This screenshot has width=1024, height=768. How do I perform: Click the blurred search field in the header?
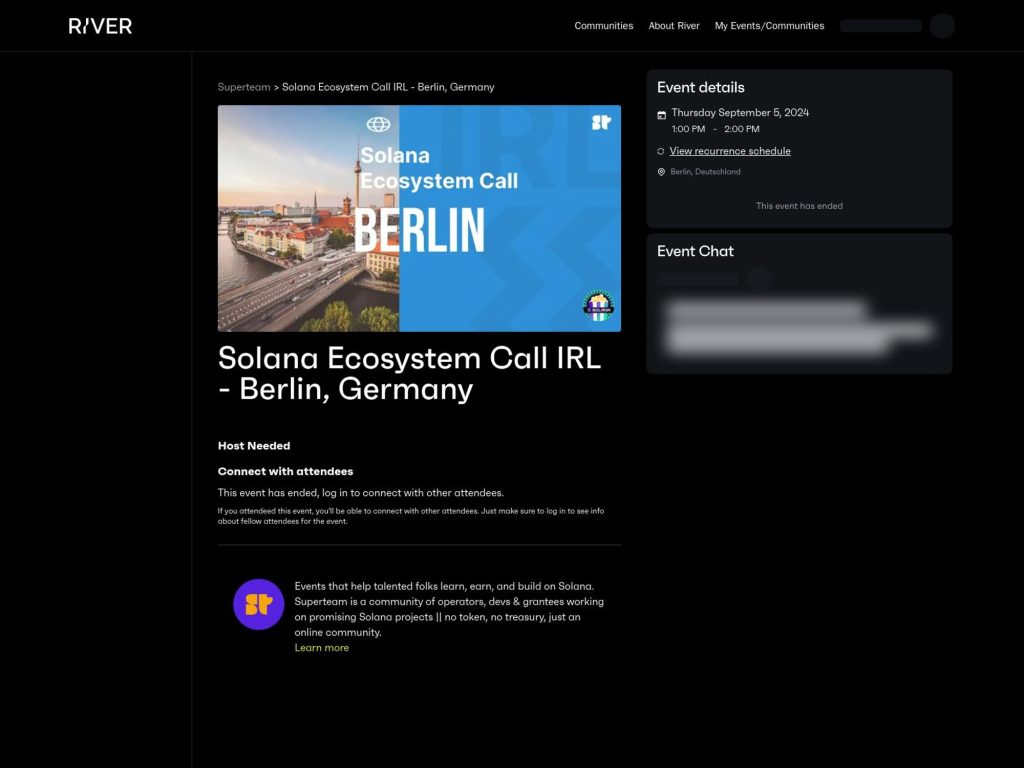pyautogui.click(x=880, y=25)
